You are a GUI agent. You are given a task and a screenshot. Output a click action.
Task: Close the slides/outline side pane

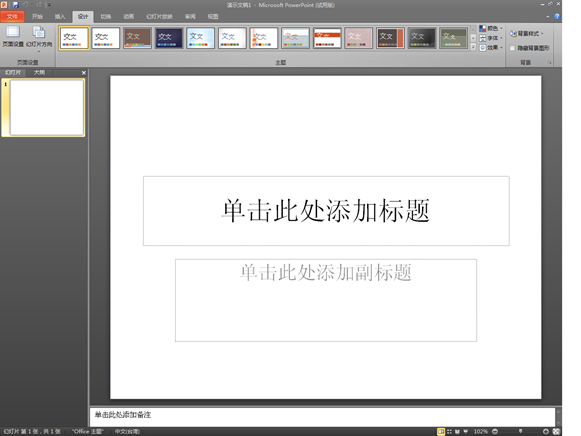click(83, 73)
